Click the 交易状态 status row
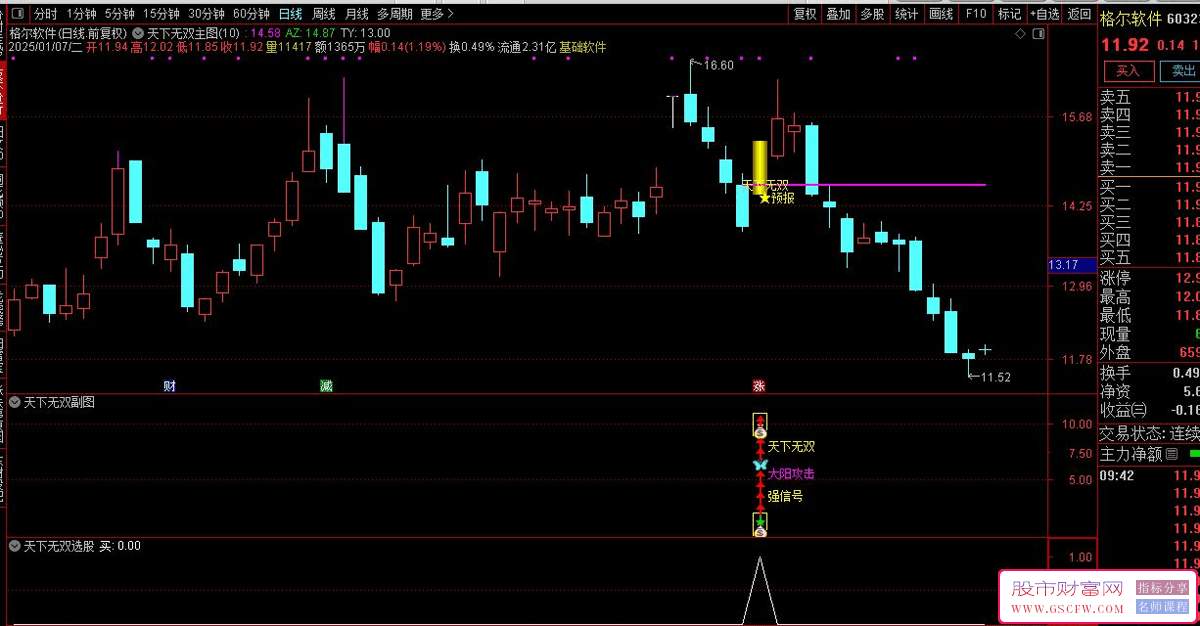 click(x=1149, y=434)
